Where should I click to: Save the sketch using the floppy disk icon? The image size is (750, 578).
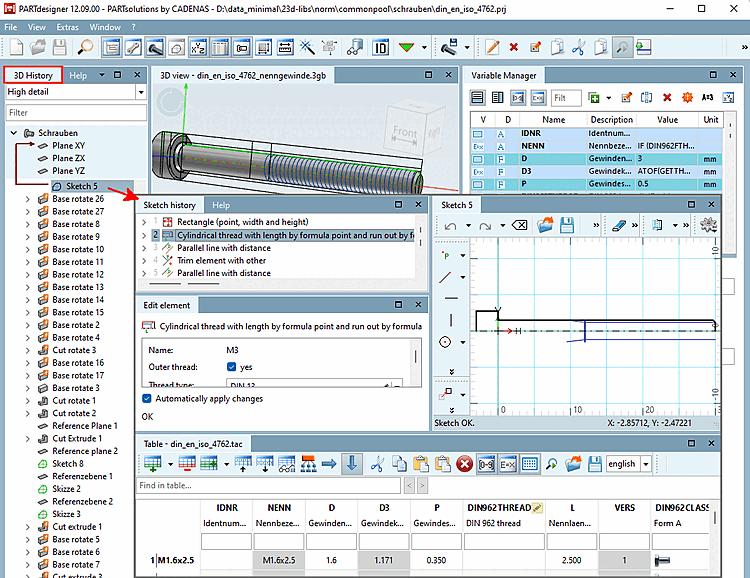(x=567, y=227)
